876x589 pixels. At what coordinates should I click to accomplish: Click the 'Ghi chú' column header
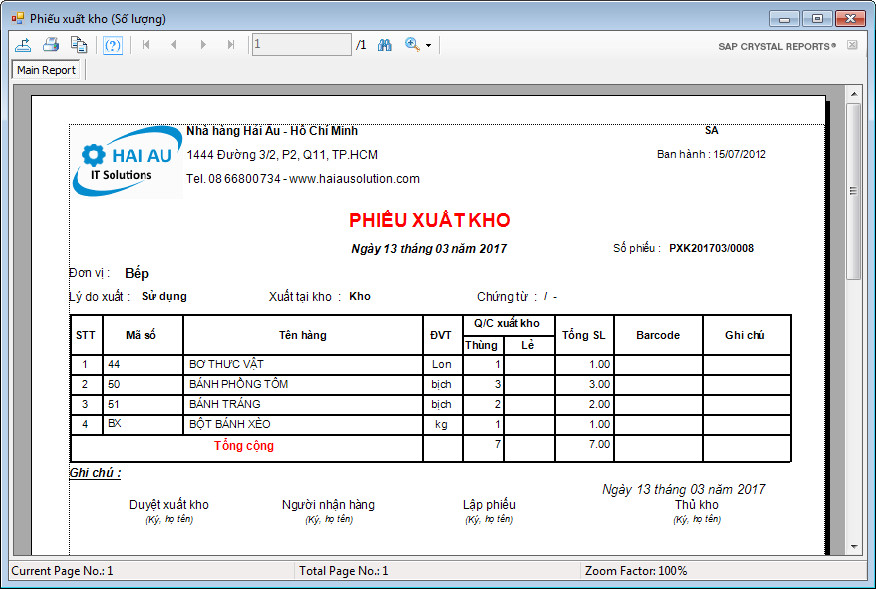(x=745, y=335)
